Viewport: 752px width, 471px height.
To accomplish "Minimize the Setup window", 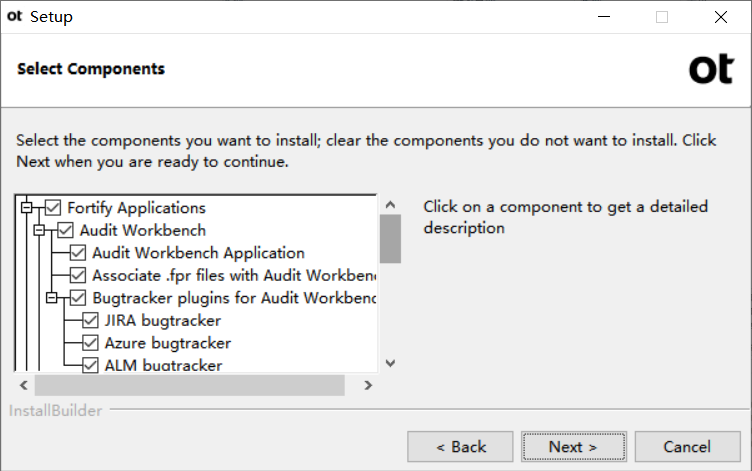I will [x=604, y=17].
